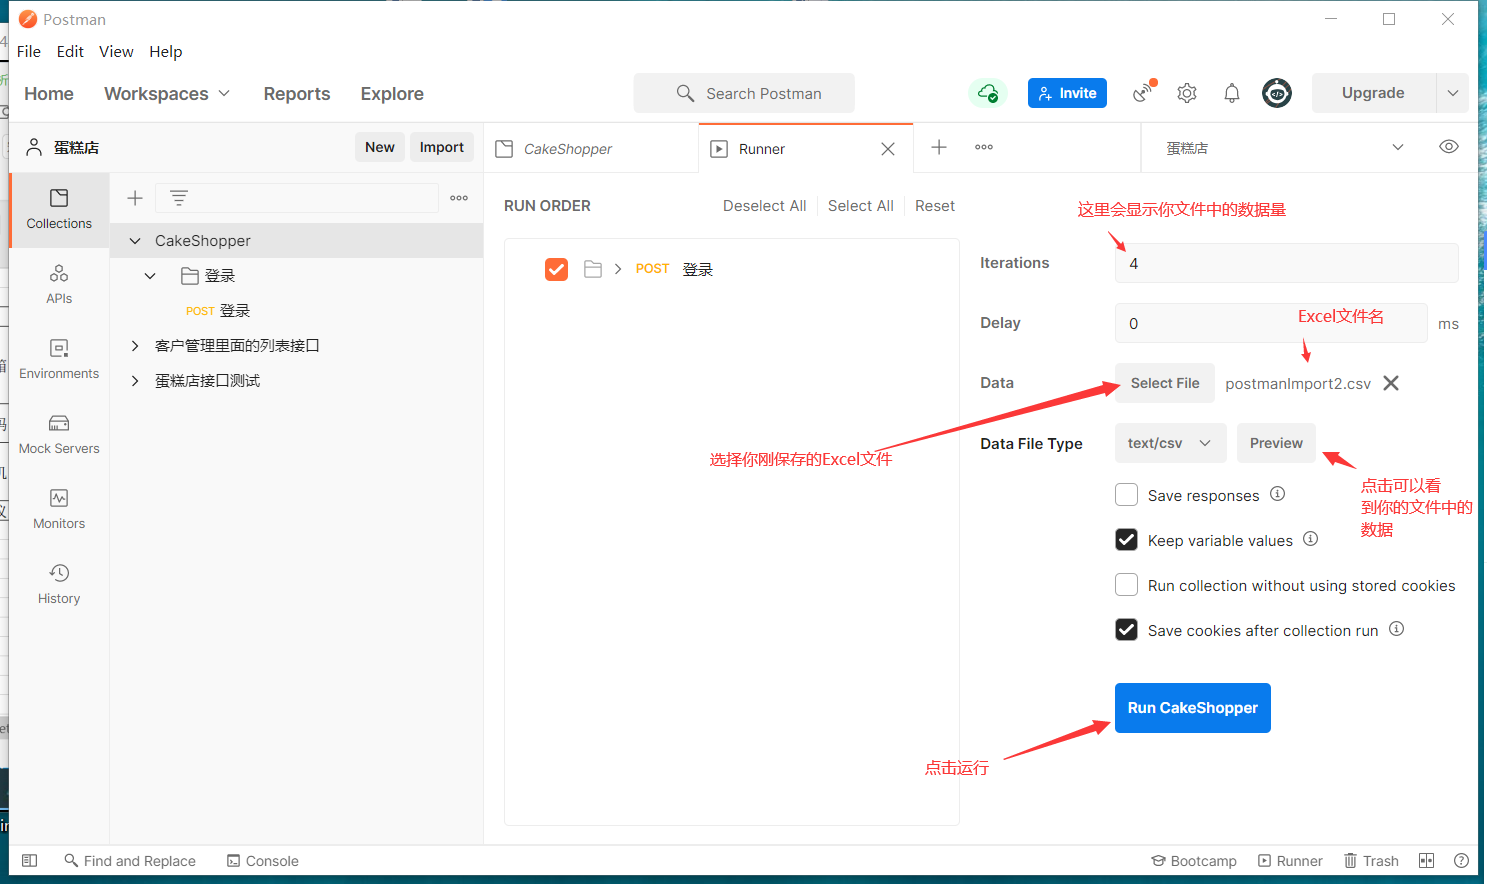Open the tab options three dots

pyautogui.click(x=984, y=147)
